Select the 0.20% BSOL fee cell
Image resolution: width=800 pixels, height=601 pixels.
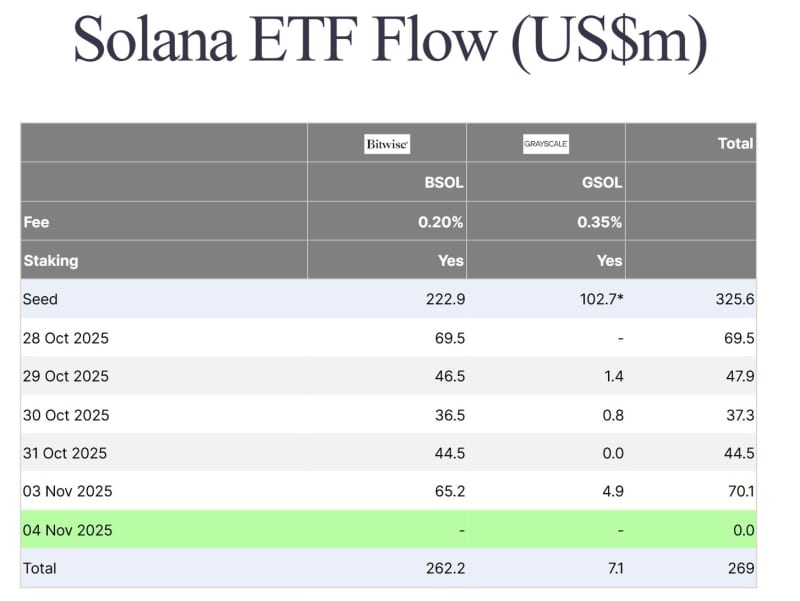[x=441, y=222]
